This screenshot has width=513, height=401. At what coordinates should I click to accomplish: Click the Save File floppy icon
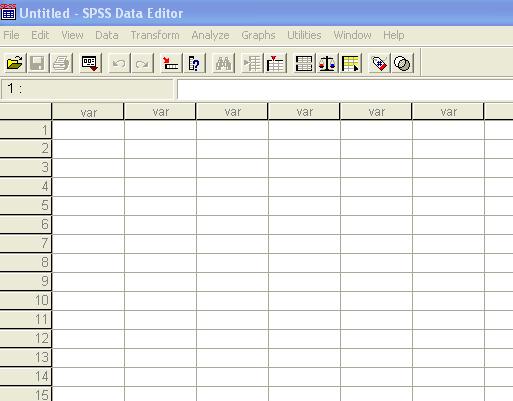[38, 63]
